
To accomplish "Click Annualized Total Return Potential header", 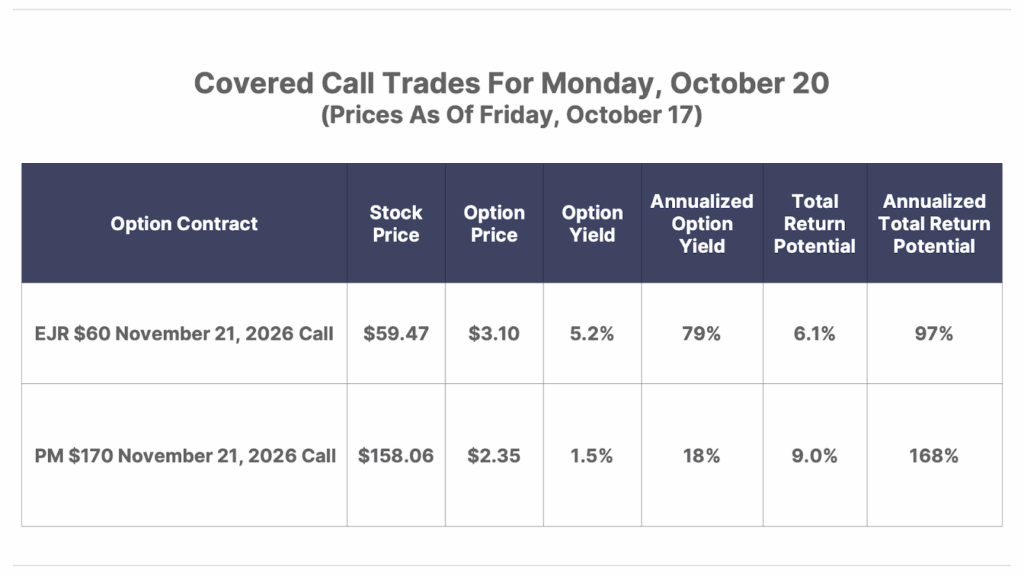I will pos(934,224).
